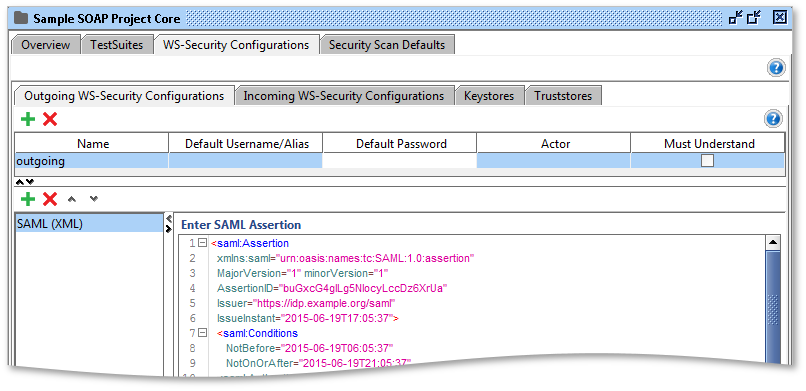Delete the selected outgoing configuration
Image resolution: width=806 pixels, height=391 pixels.
pos(50,120)
